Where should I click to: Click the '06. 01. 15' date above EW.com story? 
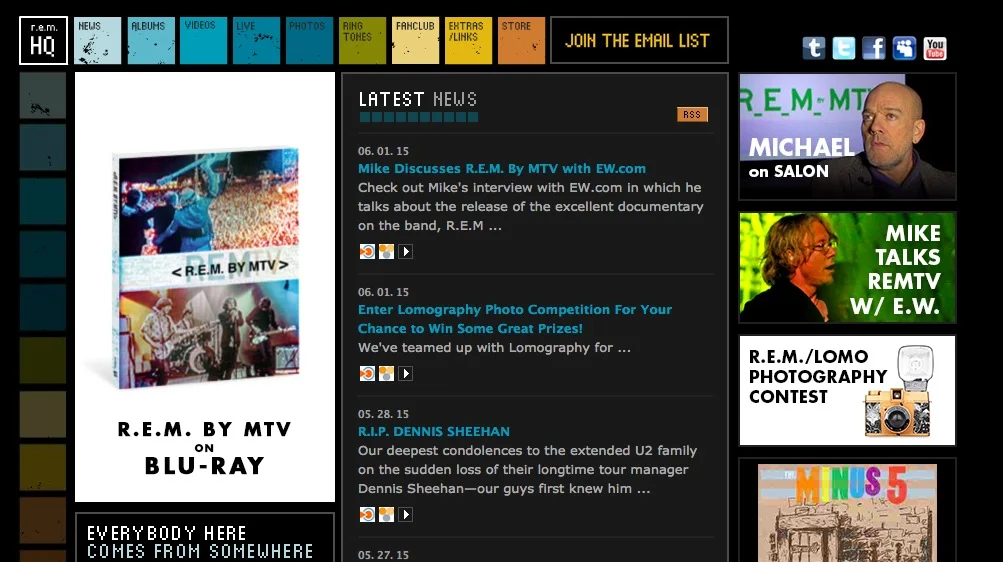click(383, 151)
